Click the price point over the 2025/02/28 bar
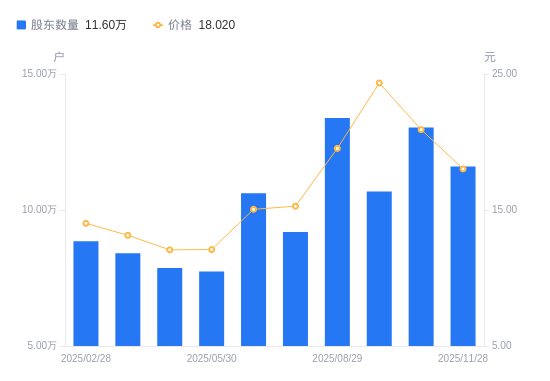550x381 pixels. 86,223
